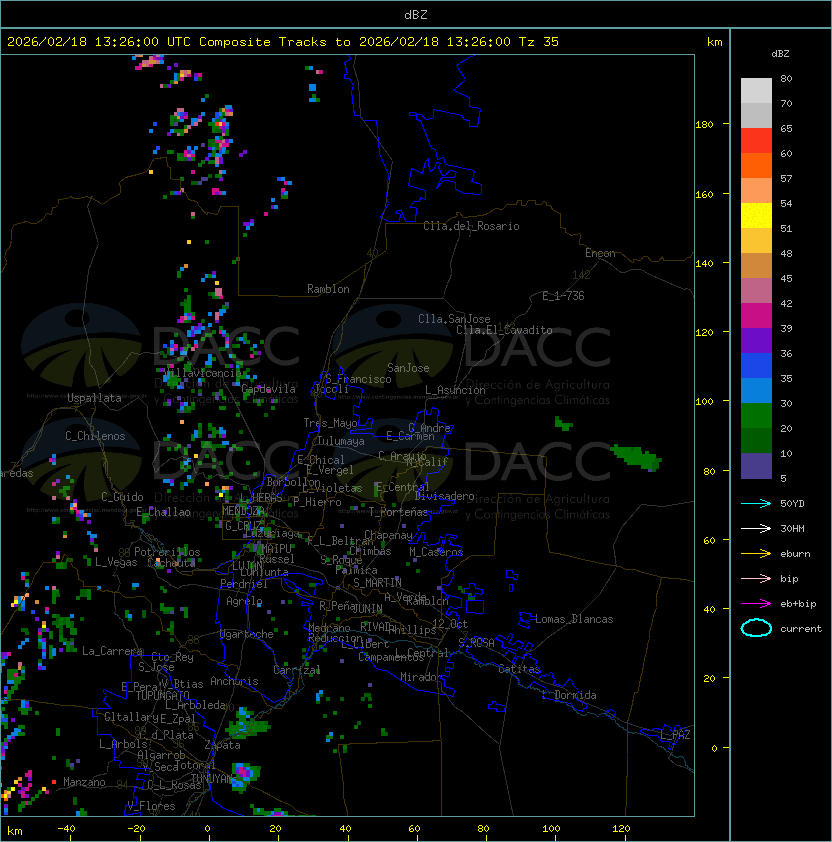Click the Ramblon label near top center
The image size is (832, 842).
pos(328,289)
